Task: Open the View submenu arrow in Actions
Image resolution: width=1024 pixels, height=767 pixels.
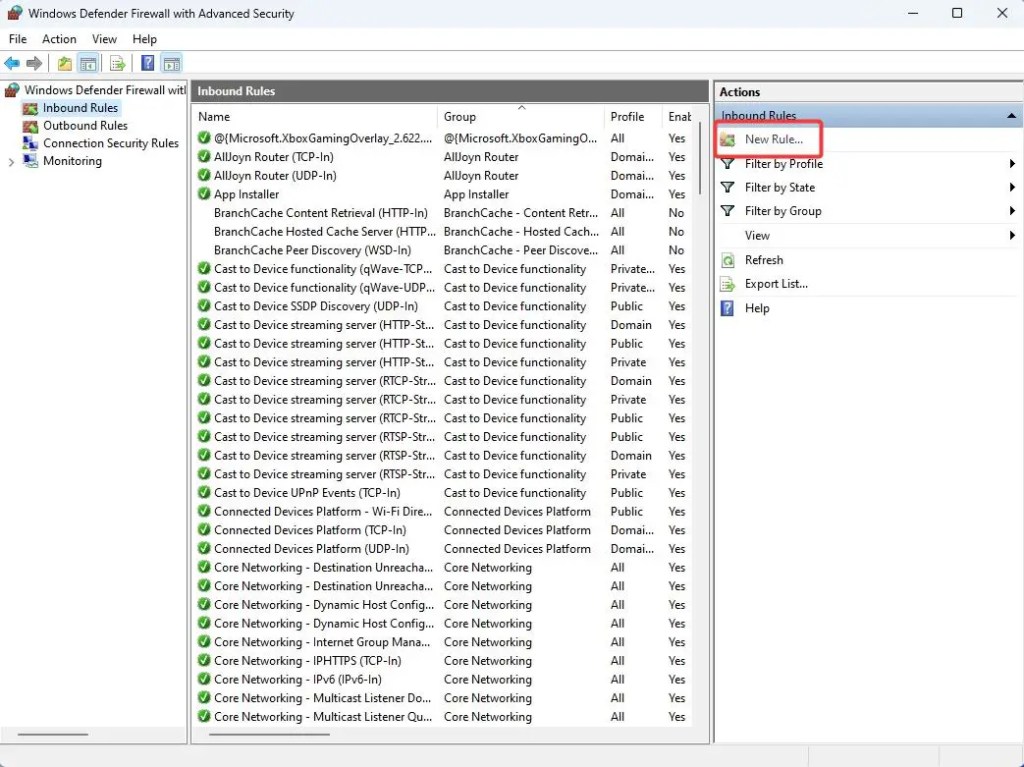Action: (1012, 235)
